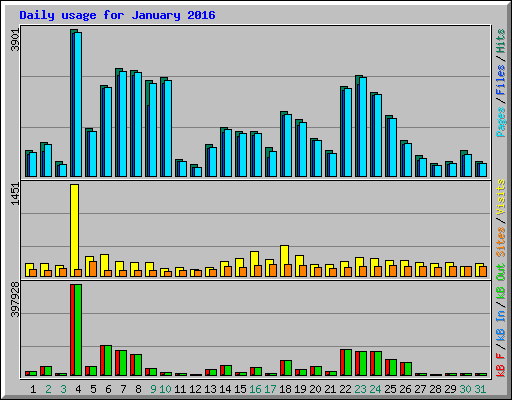Click the 3901 axis value

[15, 40]
